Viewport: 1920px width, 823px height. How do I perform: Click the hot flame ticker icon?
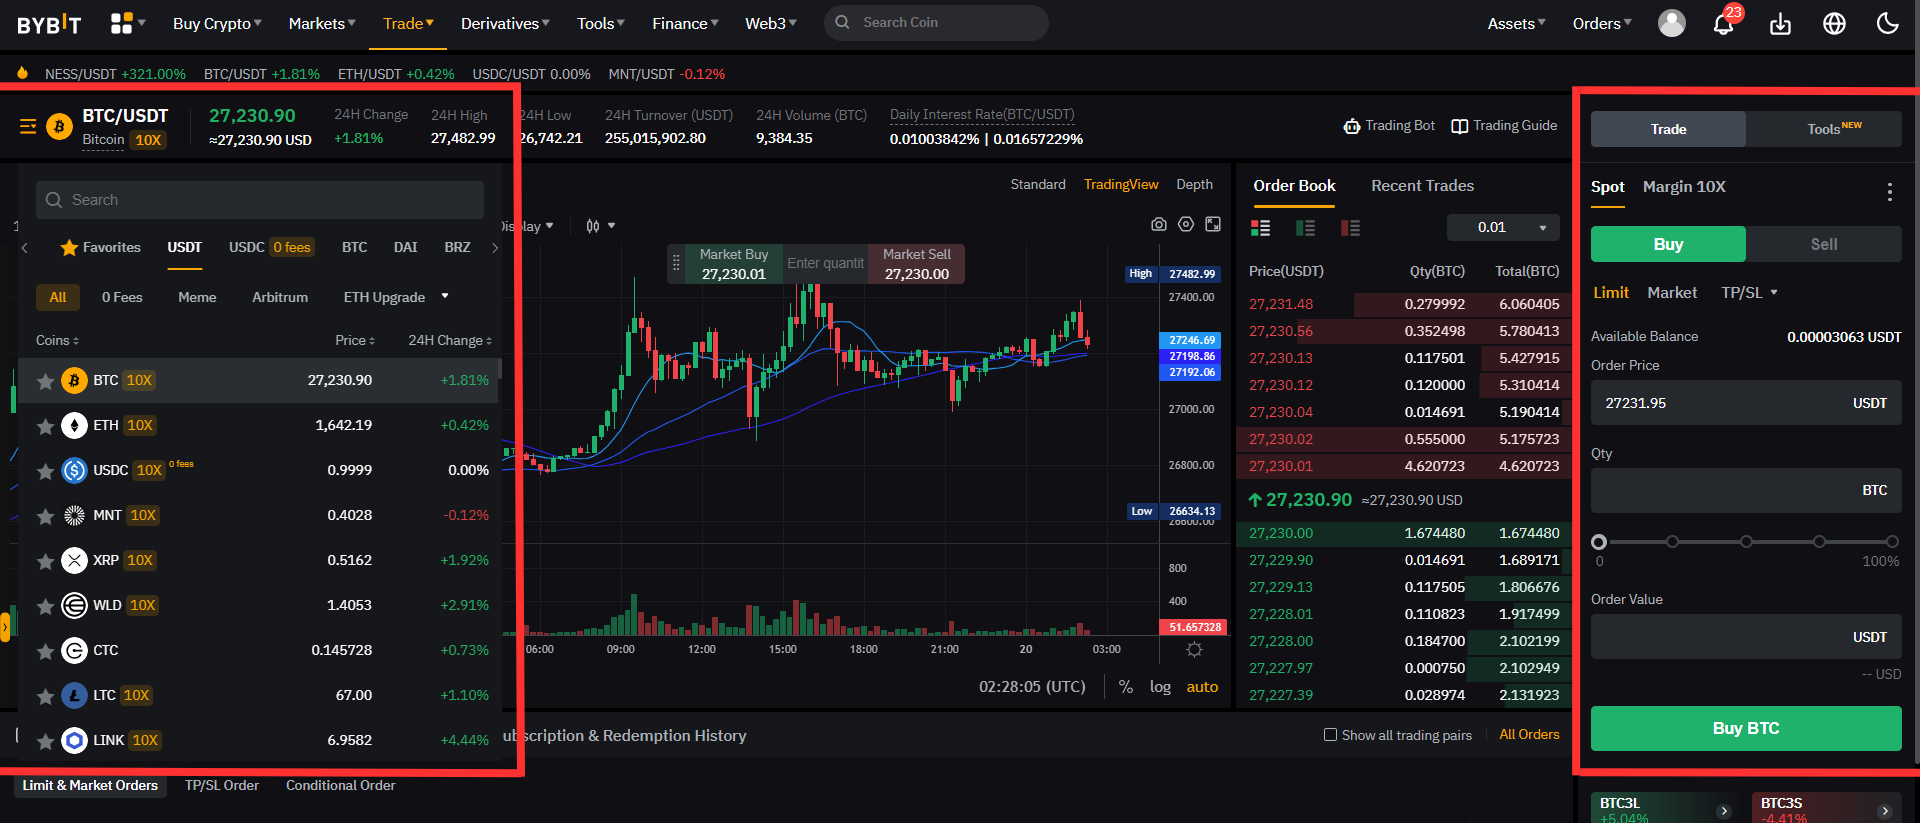coord(22,73)
